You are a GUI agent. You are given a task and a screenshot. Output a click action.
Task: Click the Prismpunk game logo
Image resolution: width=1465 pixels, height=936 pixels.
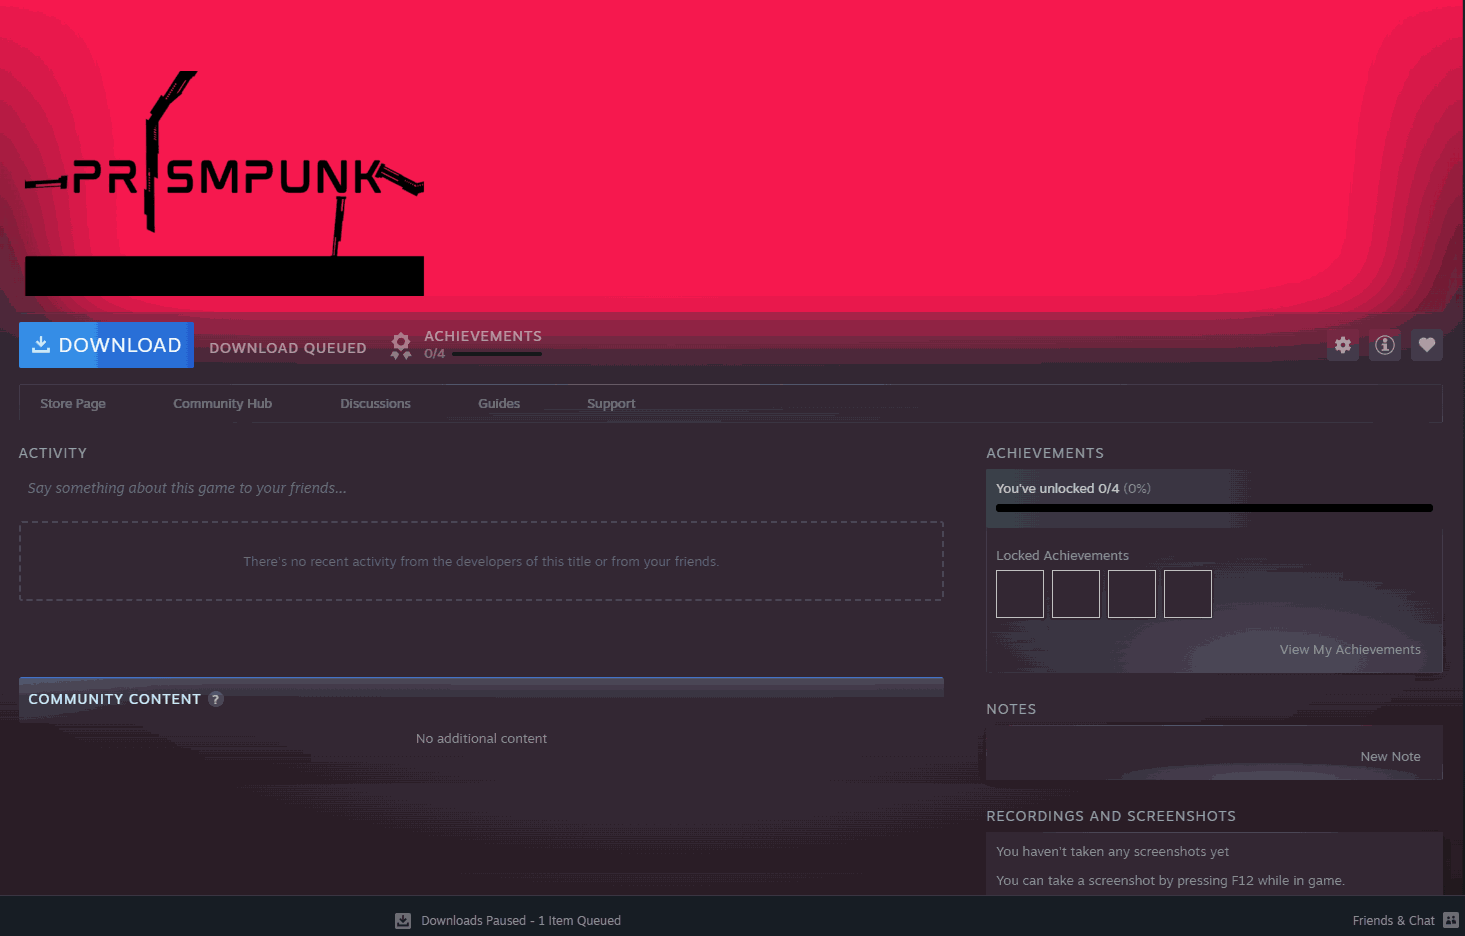click(224, 183)
